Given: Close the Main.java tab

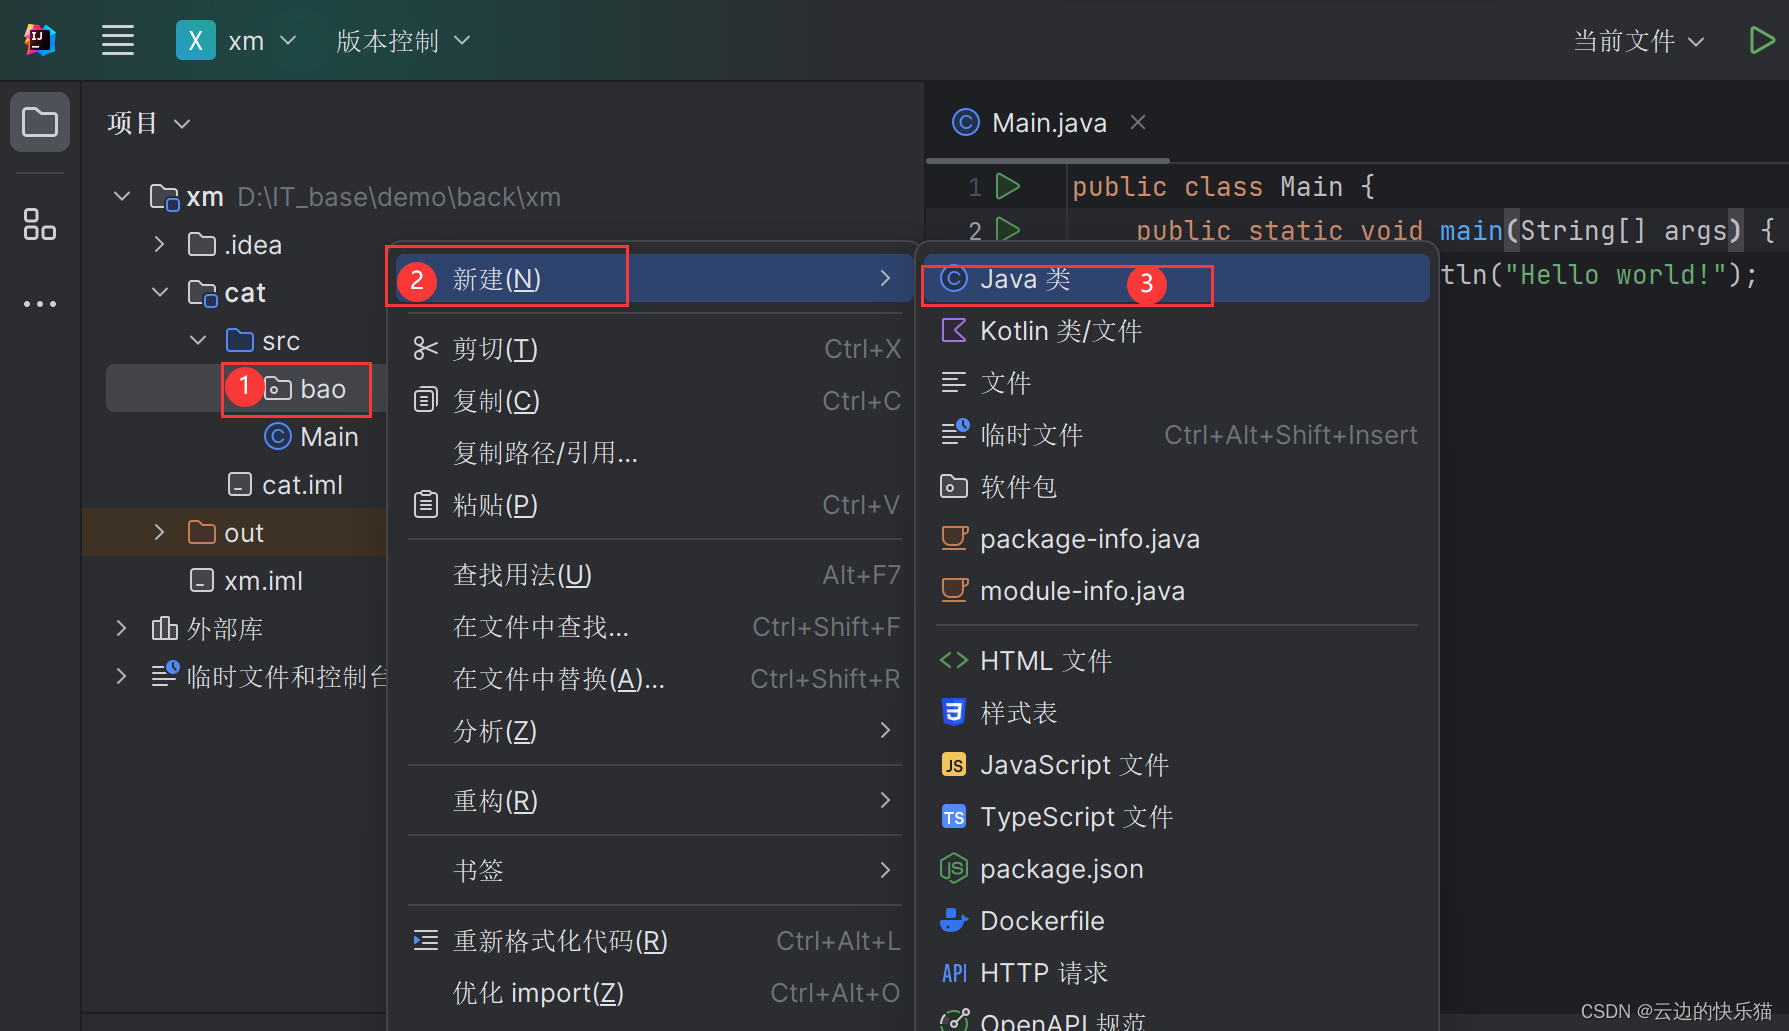Looking at the screenshot, I should [1138, 122].
